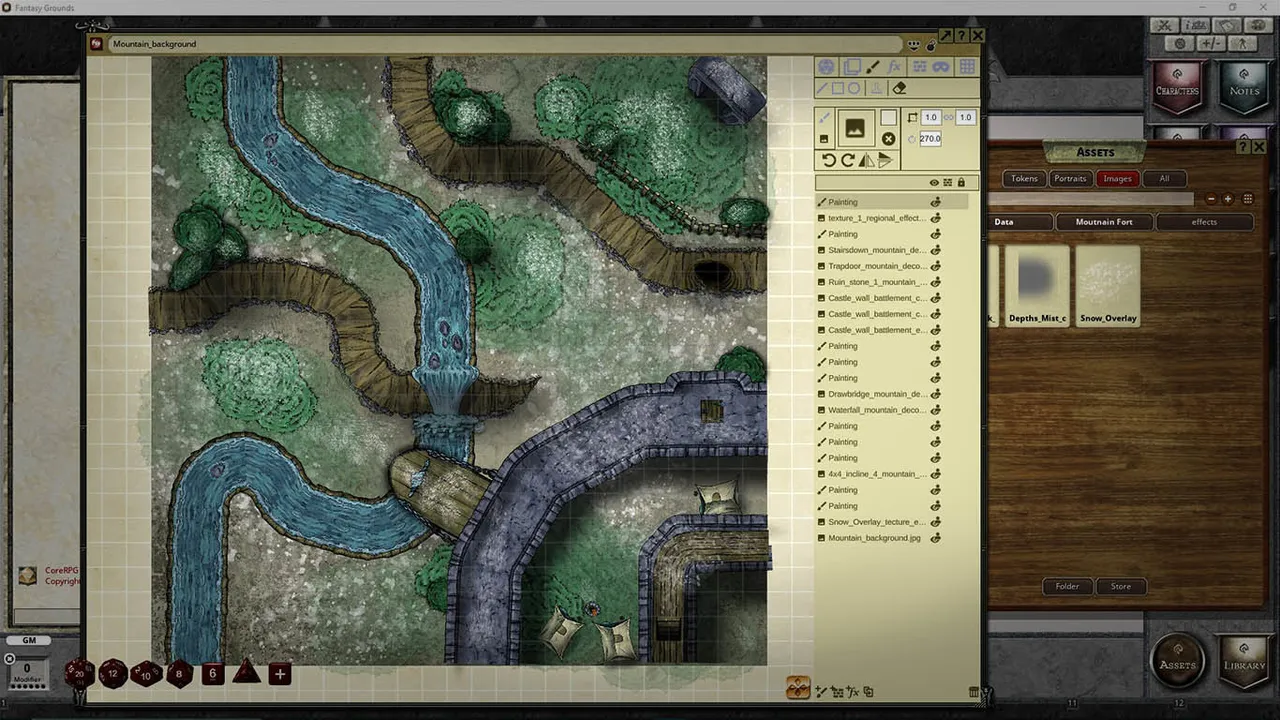Click the white color swatch box
Viewport: 1280px width, 720px height.
point(888,118)
